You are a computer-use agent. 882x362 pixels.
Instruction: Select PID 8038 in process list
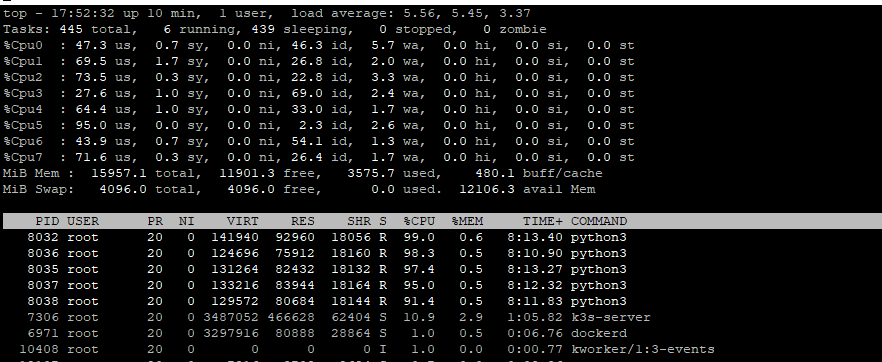coord(43,301)
